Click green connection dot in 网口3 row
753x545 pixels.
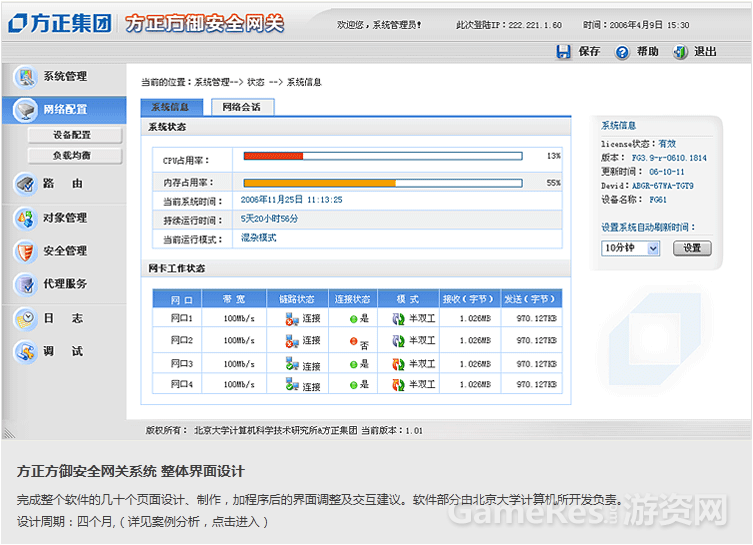[353, 364]
